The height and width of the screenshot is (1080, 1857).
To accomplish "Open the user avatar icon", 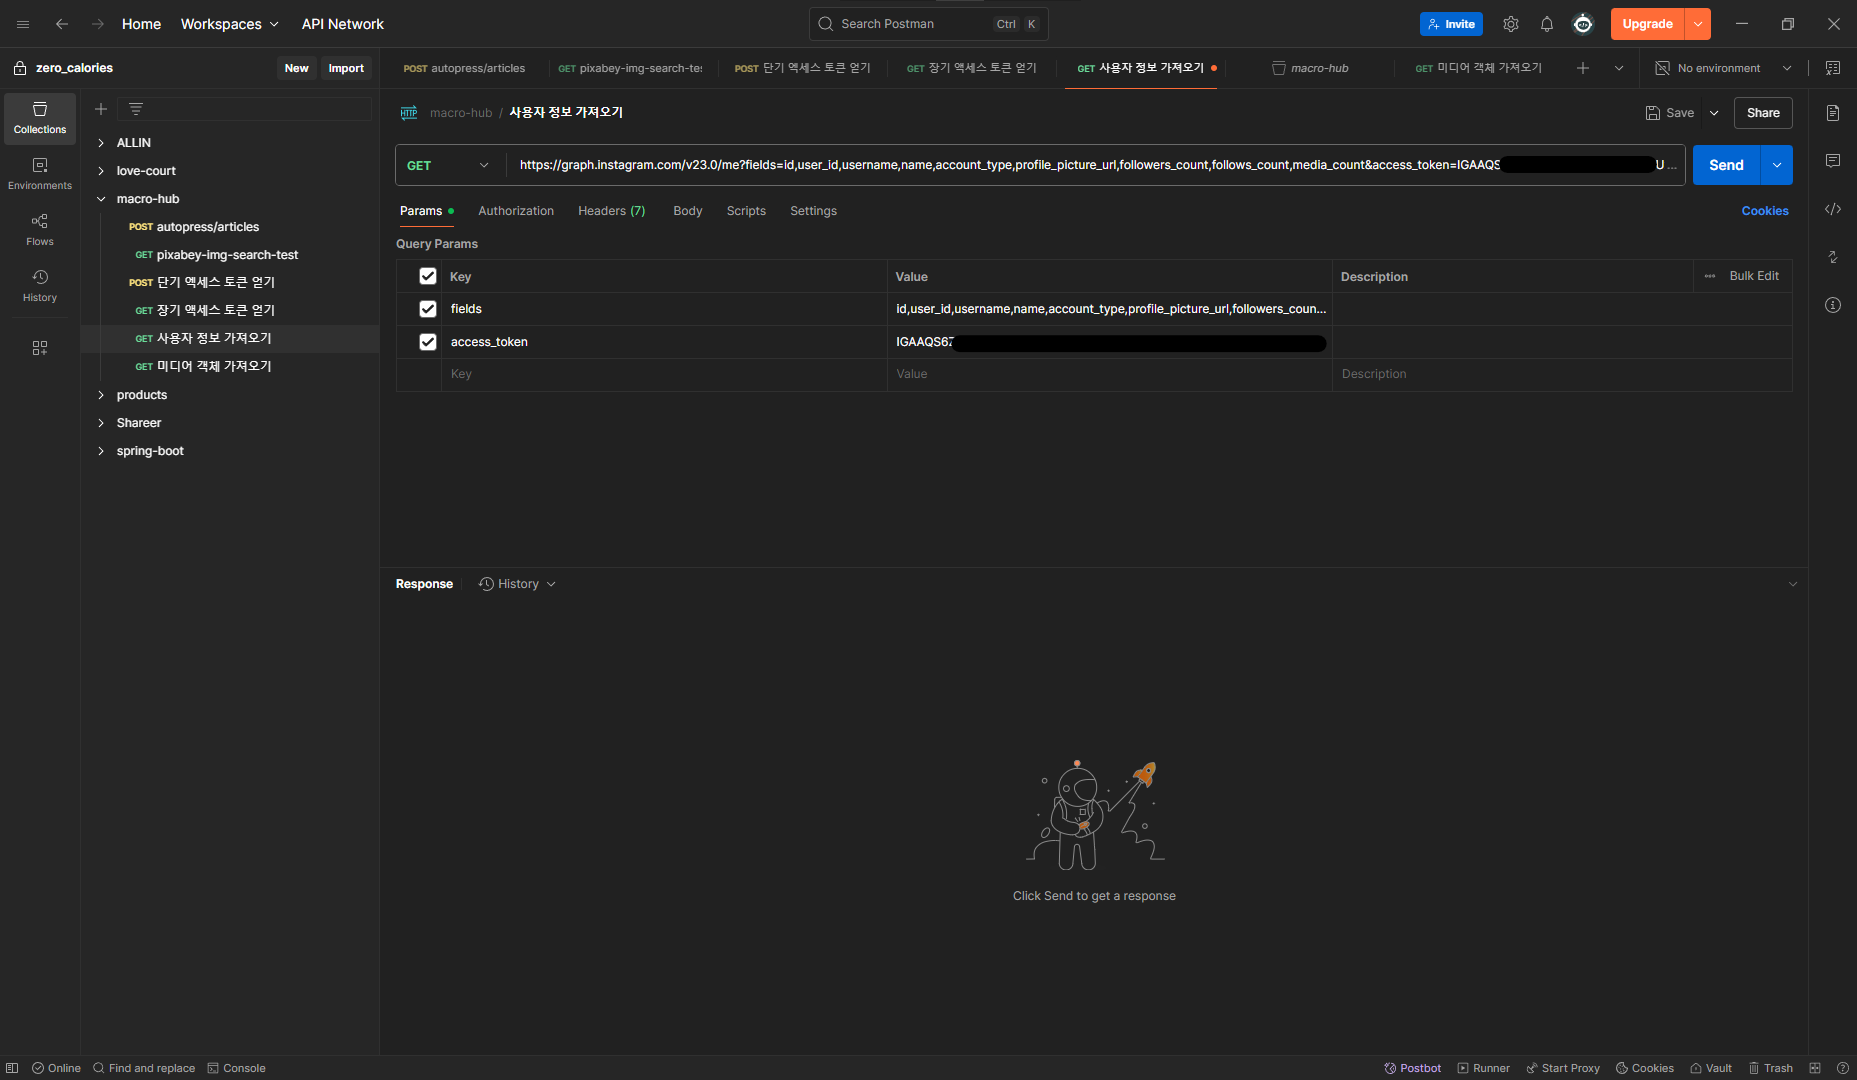I will 1583,24.
